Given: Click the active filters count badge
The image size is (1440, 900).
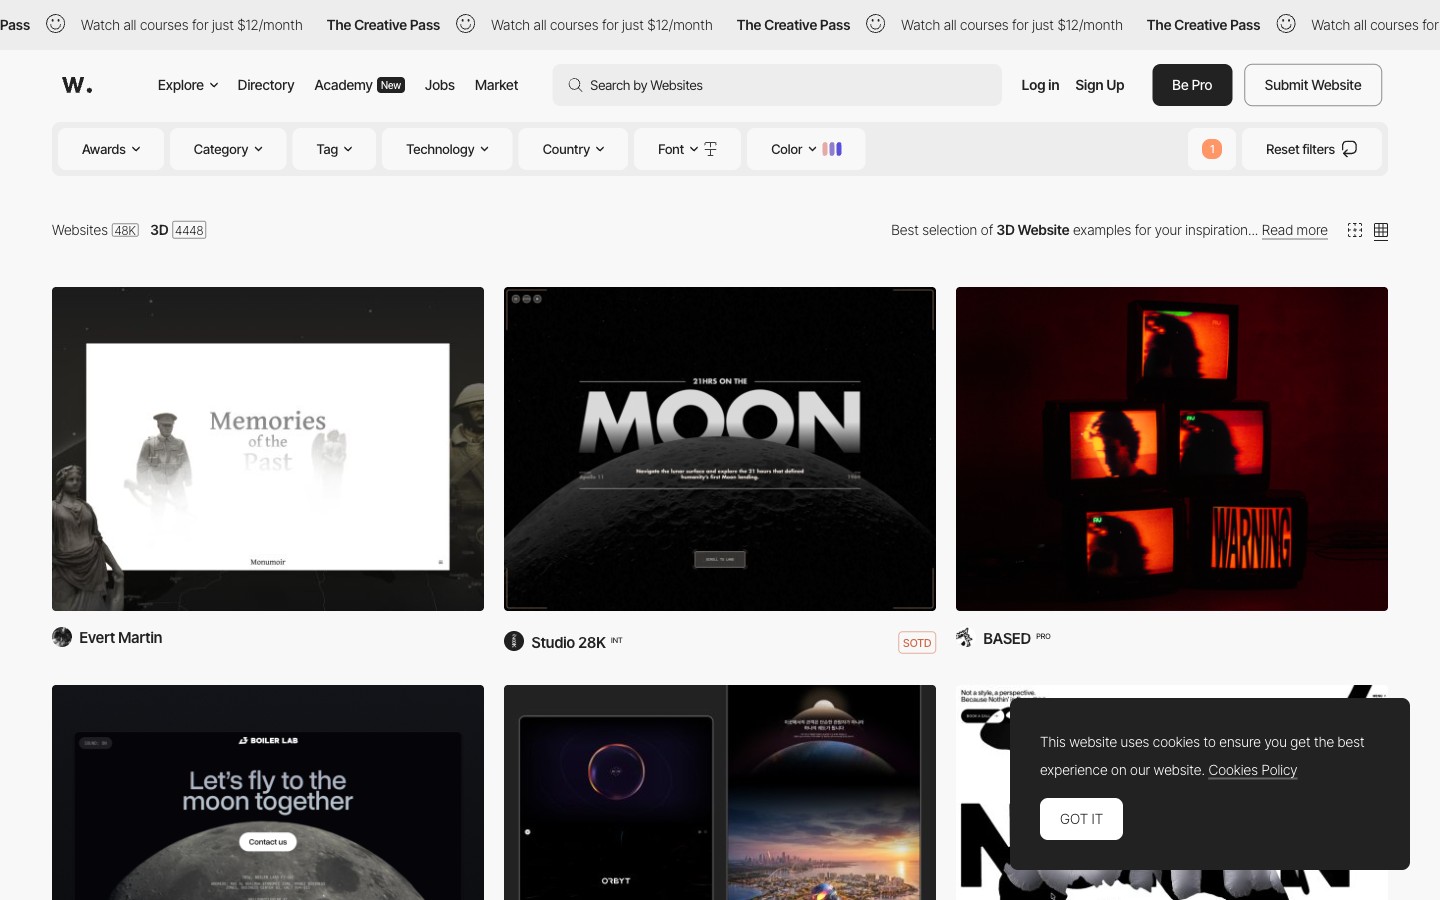Looking at the screenshot, I should pyautogui.click(x=1212, y=149).
